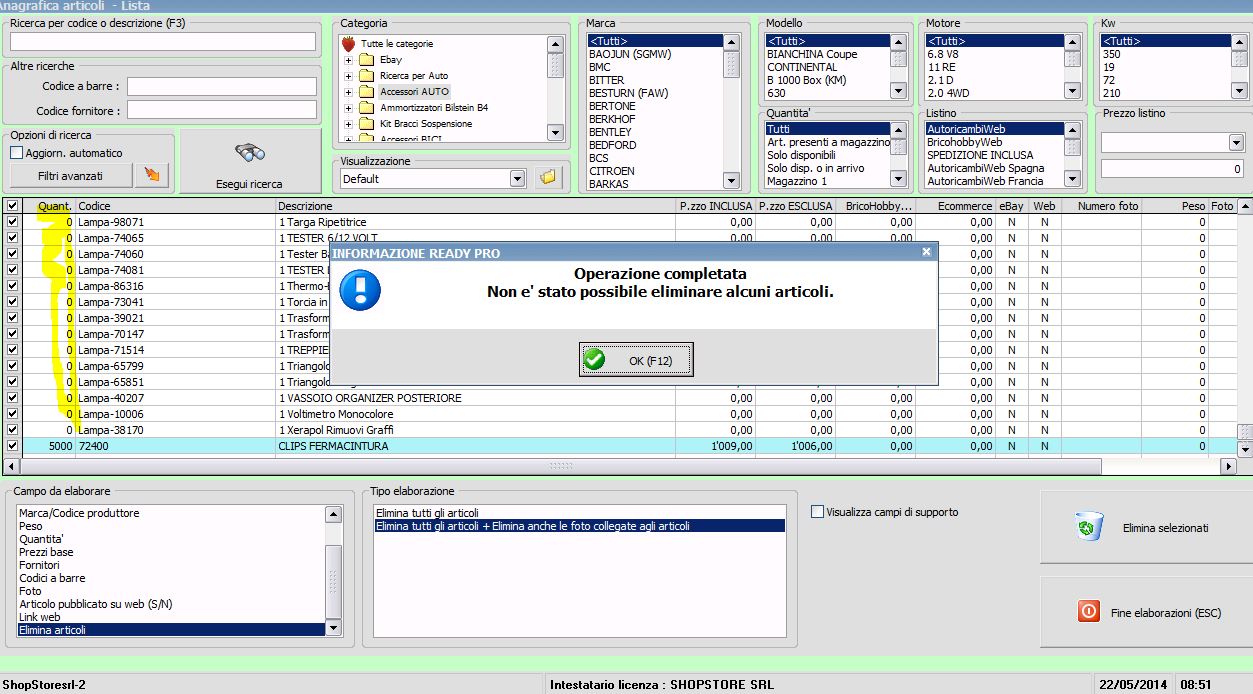
Task: Expand the Ebay category node
Action: (348, 60)
